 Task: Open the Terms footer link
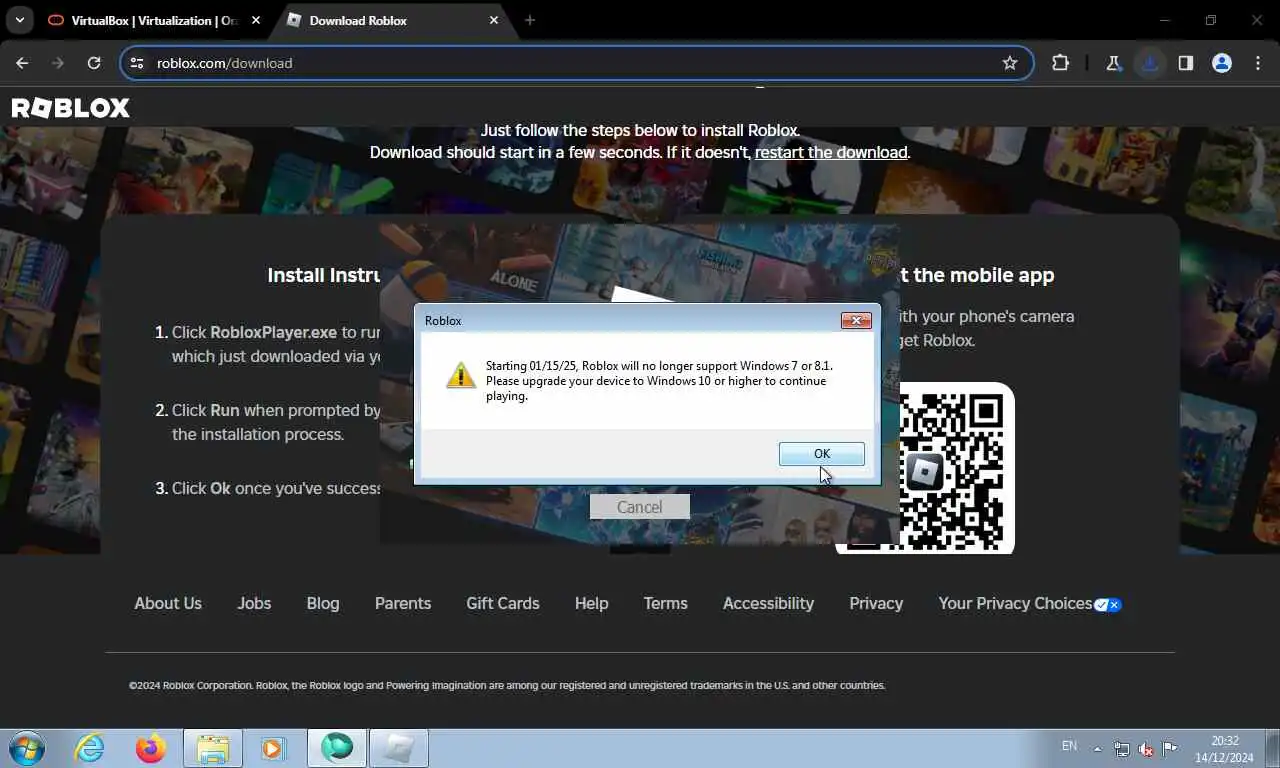(665, 603)
